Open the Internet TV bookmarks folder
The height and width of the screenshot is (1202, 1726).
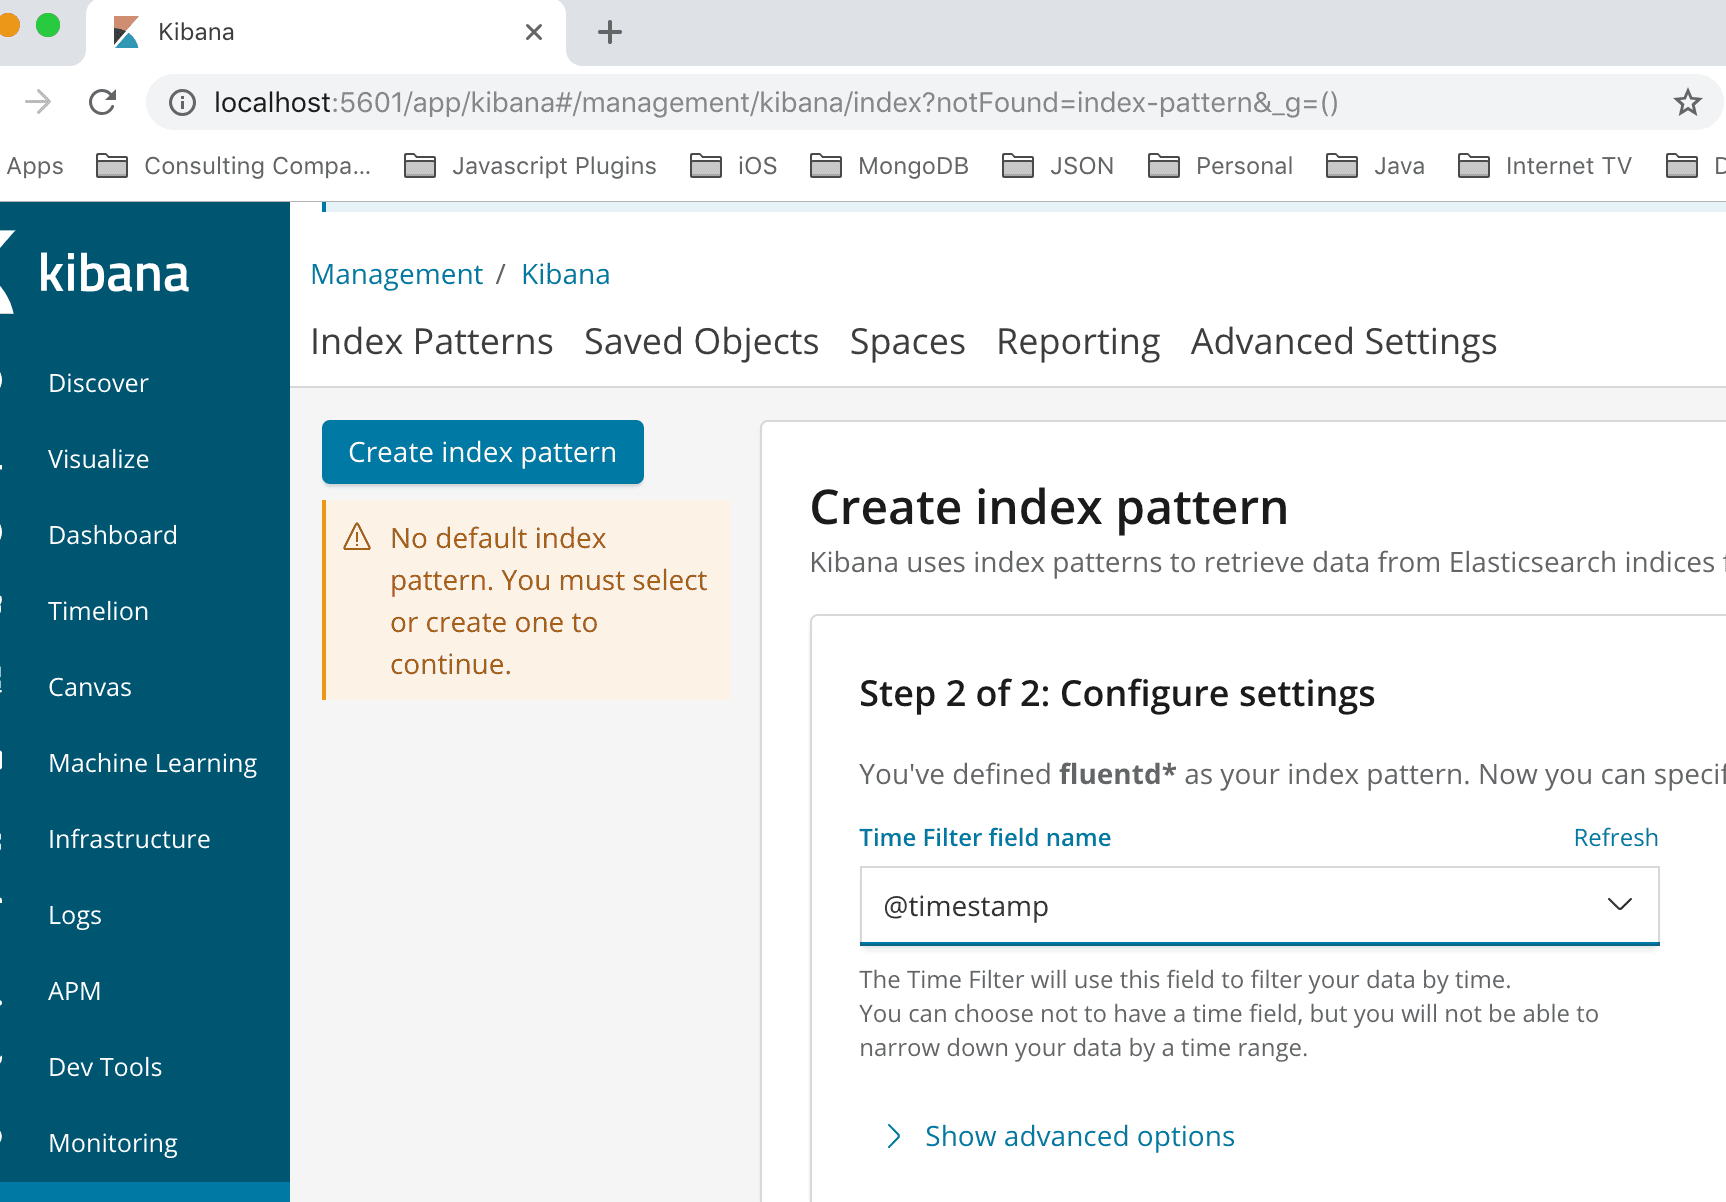1544,166
